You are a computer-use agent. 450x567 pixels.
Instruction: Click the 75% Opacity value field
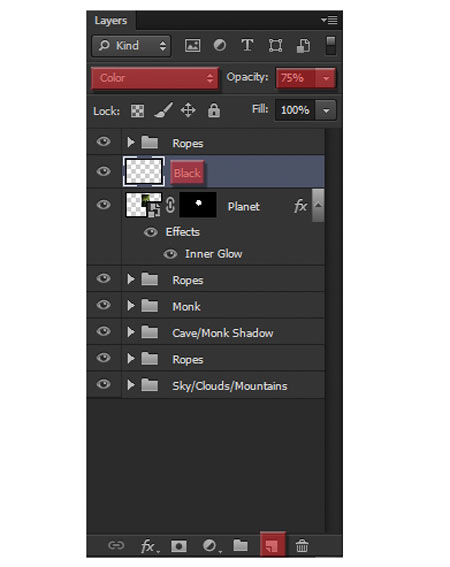coord(295,78)
